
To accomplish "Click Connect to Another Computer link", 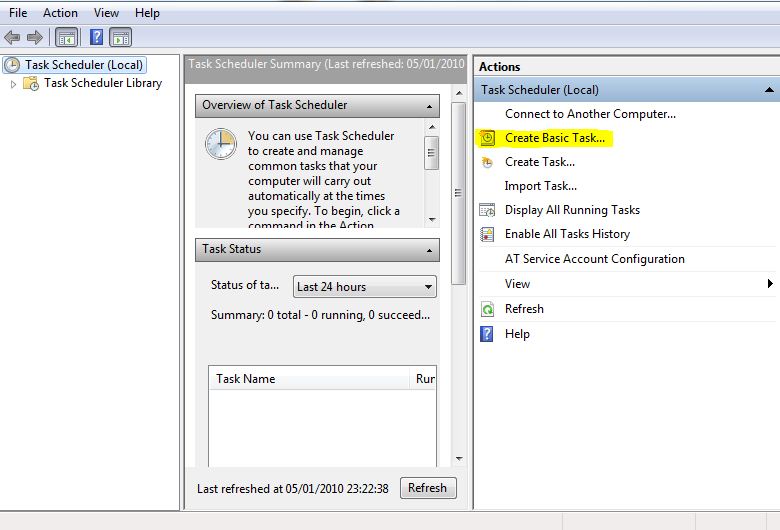I will tap(590, 114).
